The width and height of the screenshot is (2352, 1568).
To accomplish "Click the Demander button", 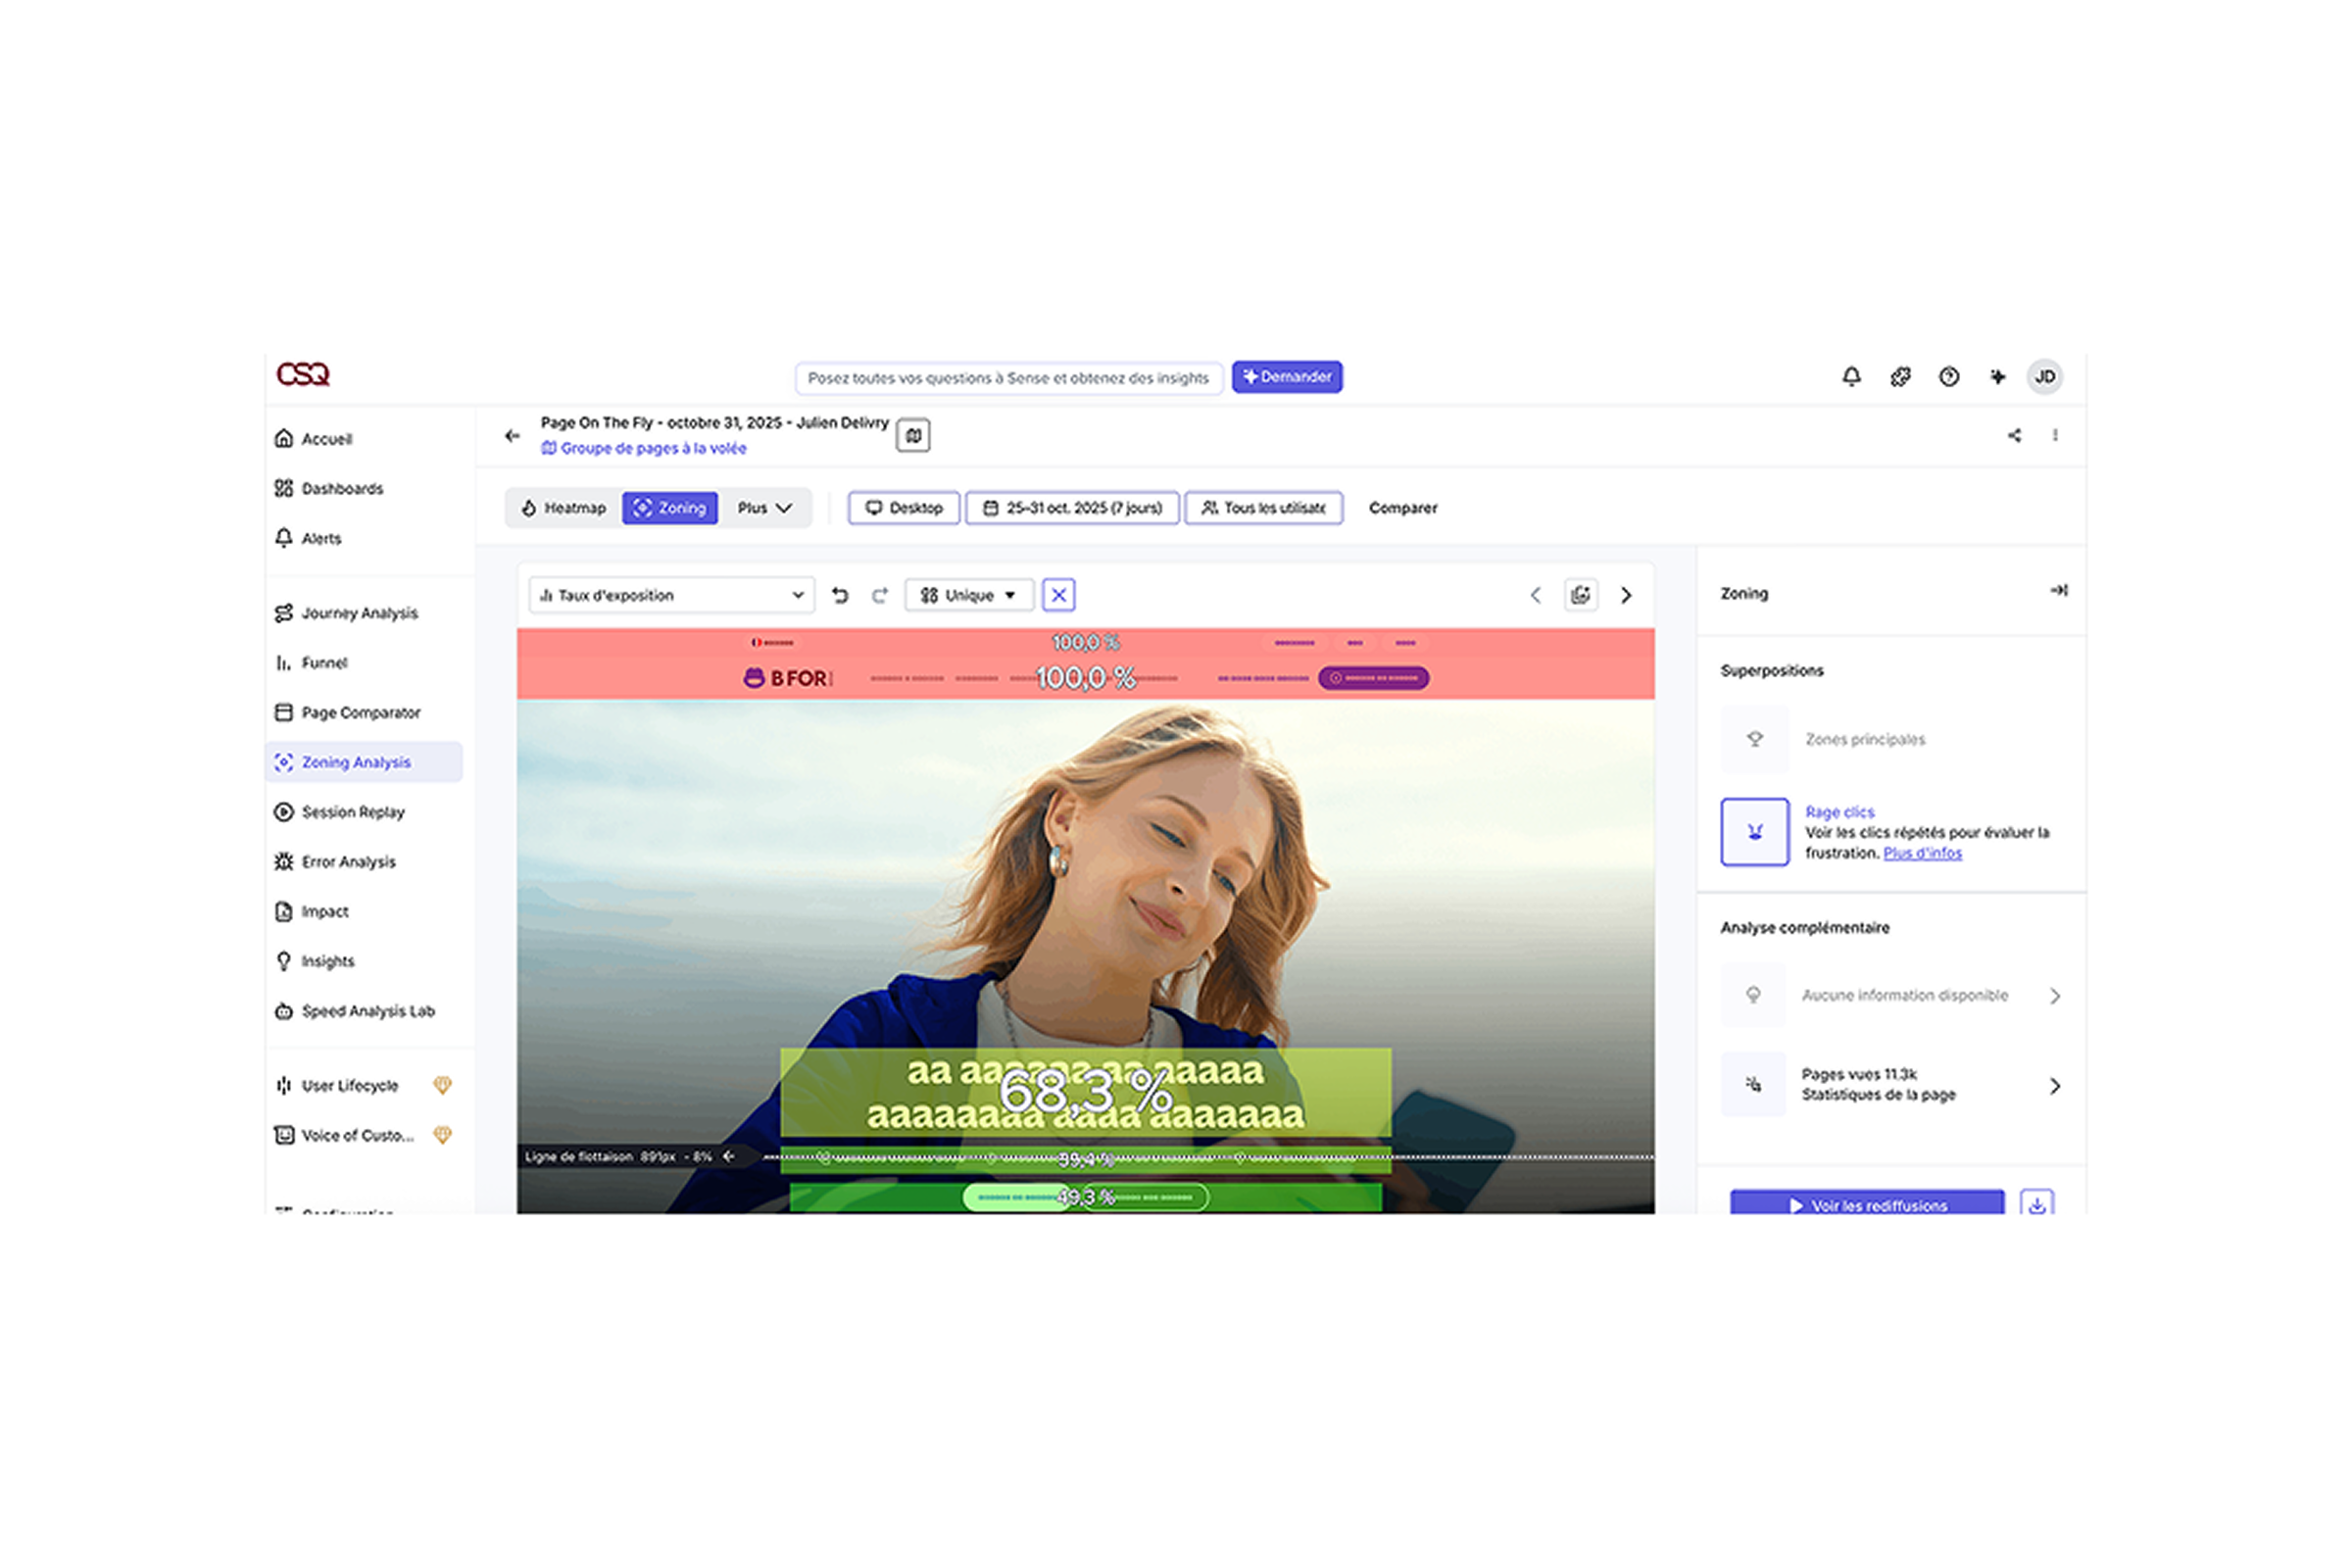I will pos(1286,377).
